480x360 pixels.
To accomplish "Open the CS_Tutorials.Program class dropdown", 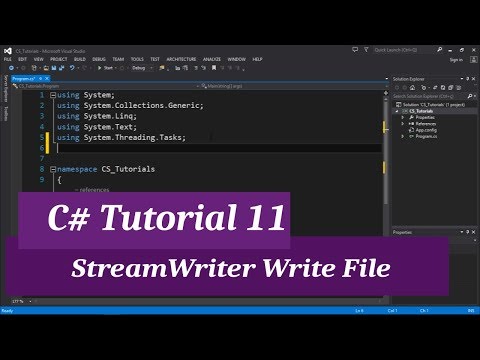I will click(x=105, y=86).
